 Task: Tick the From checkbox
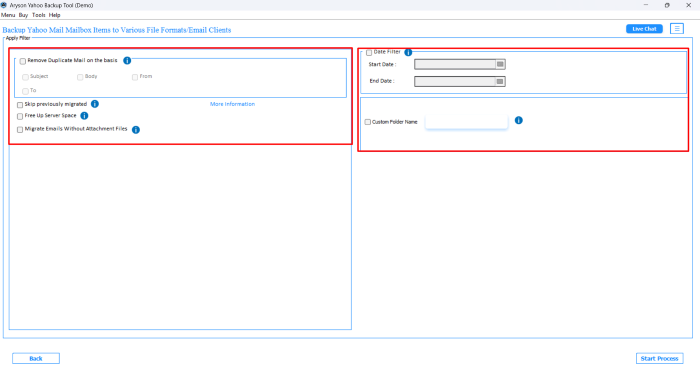pos(135,77)
